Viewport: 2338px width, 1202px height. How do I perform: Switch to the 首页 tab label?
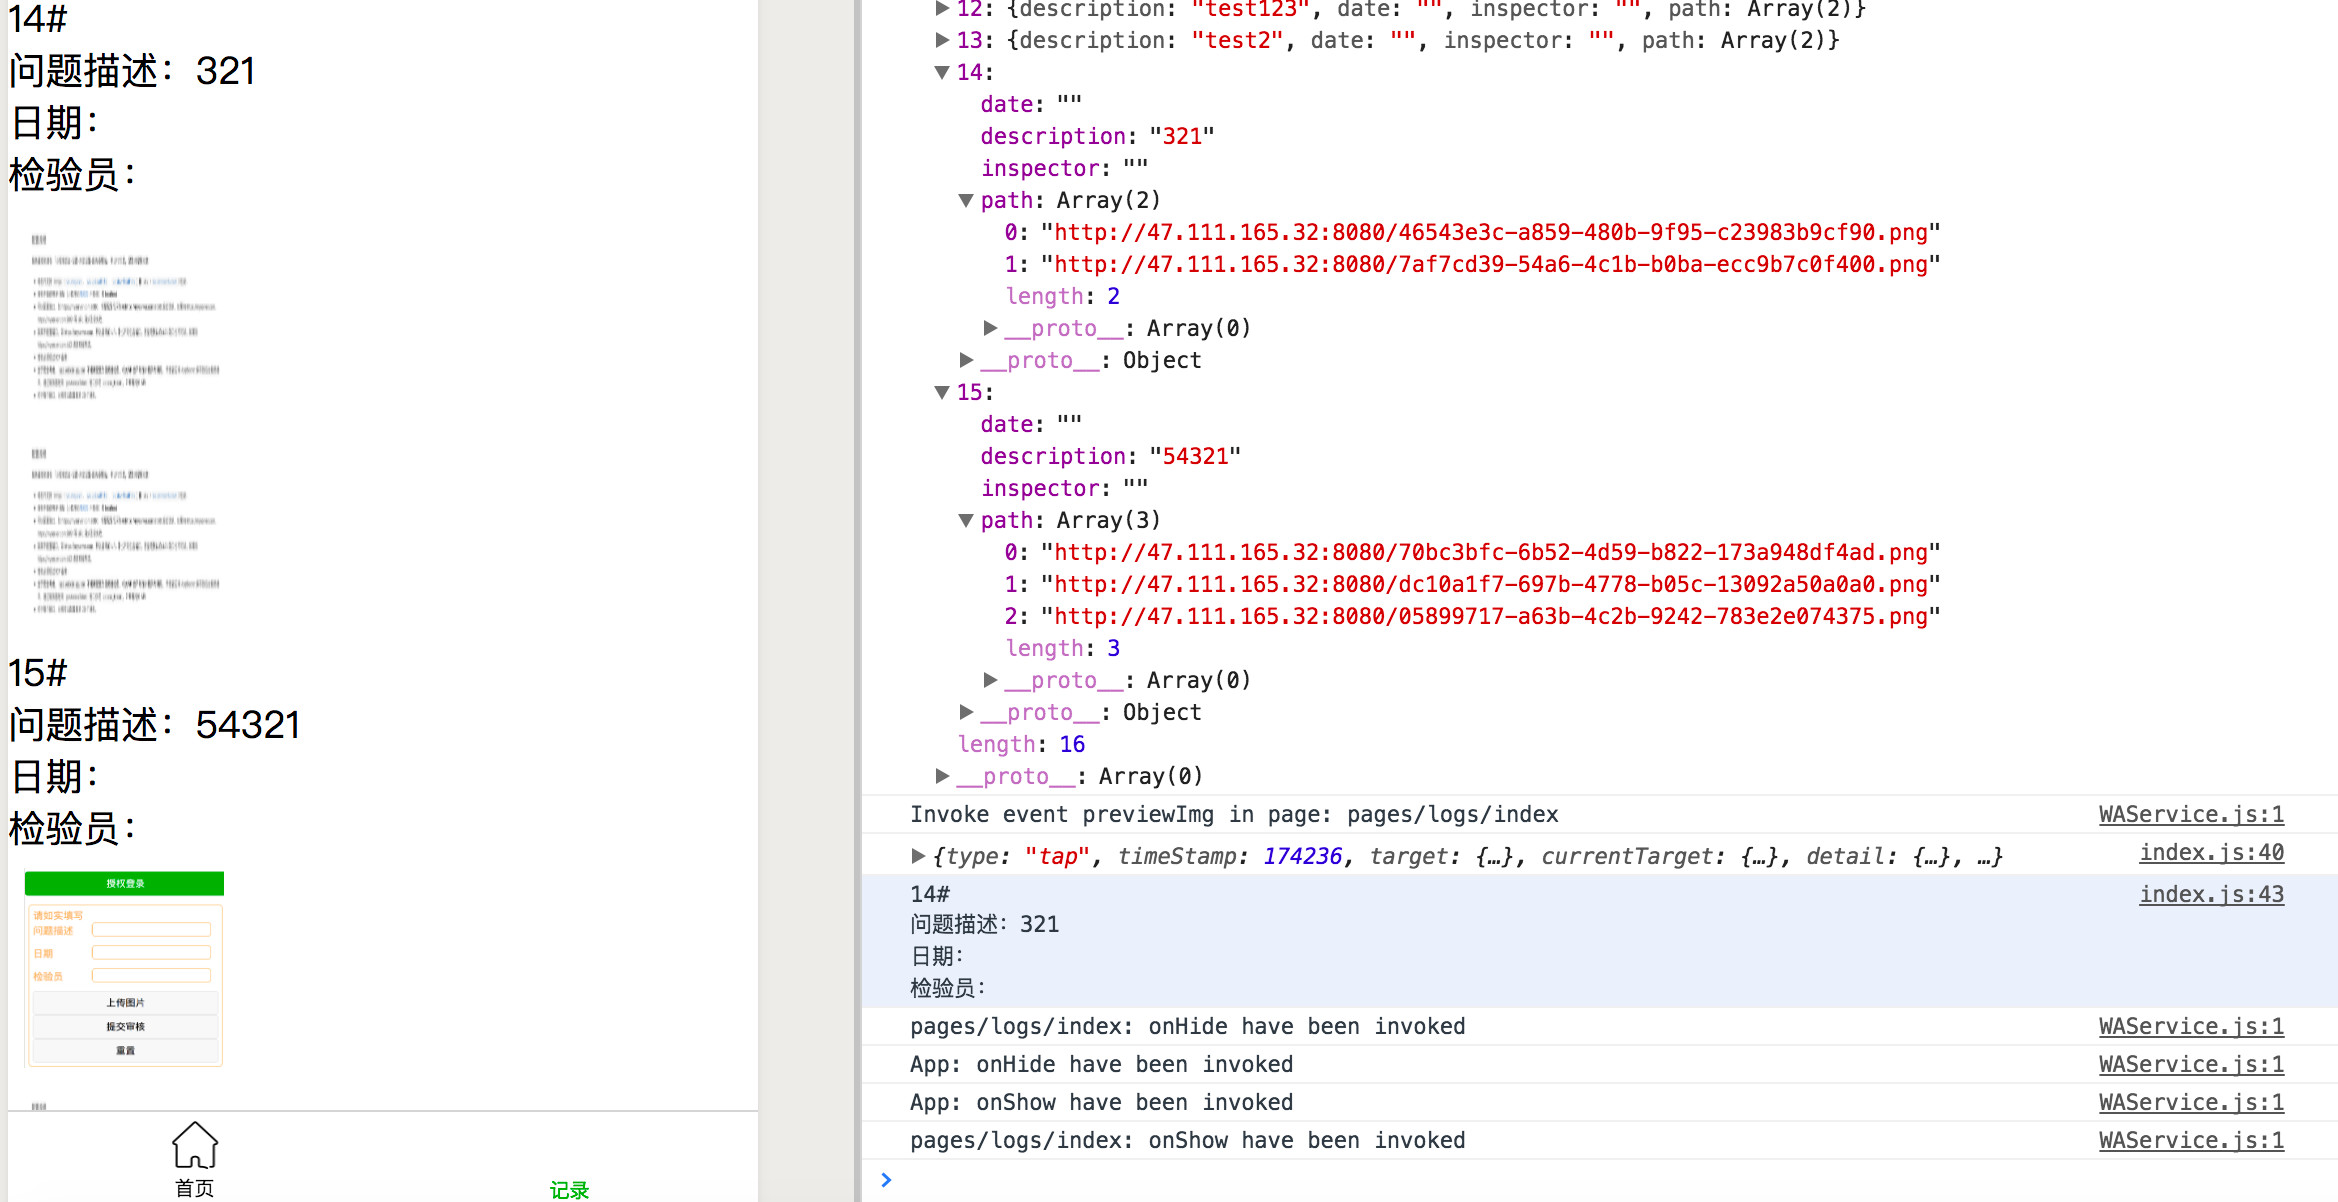tap(194, 1188)
